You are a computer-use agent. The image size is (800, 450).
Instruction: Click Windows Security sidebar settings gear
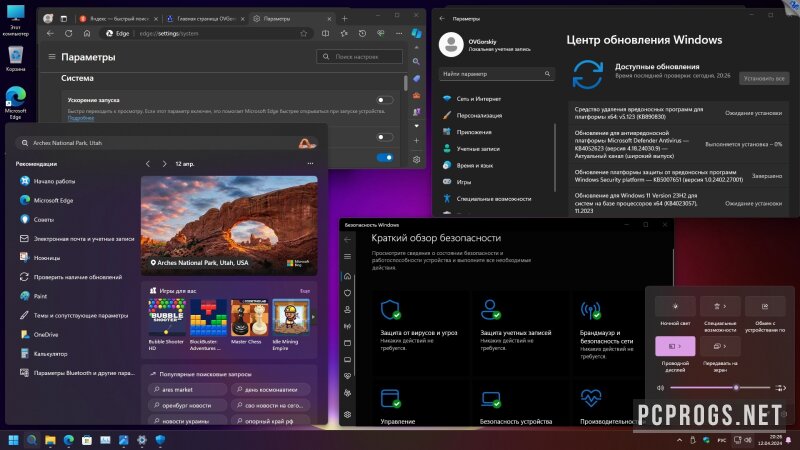347,414
